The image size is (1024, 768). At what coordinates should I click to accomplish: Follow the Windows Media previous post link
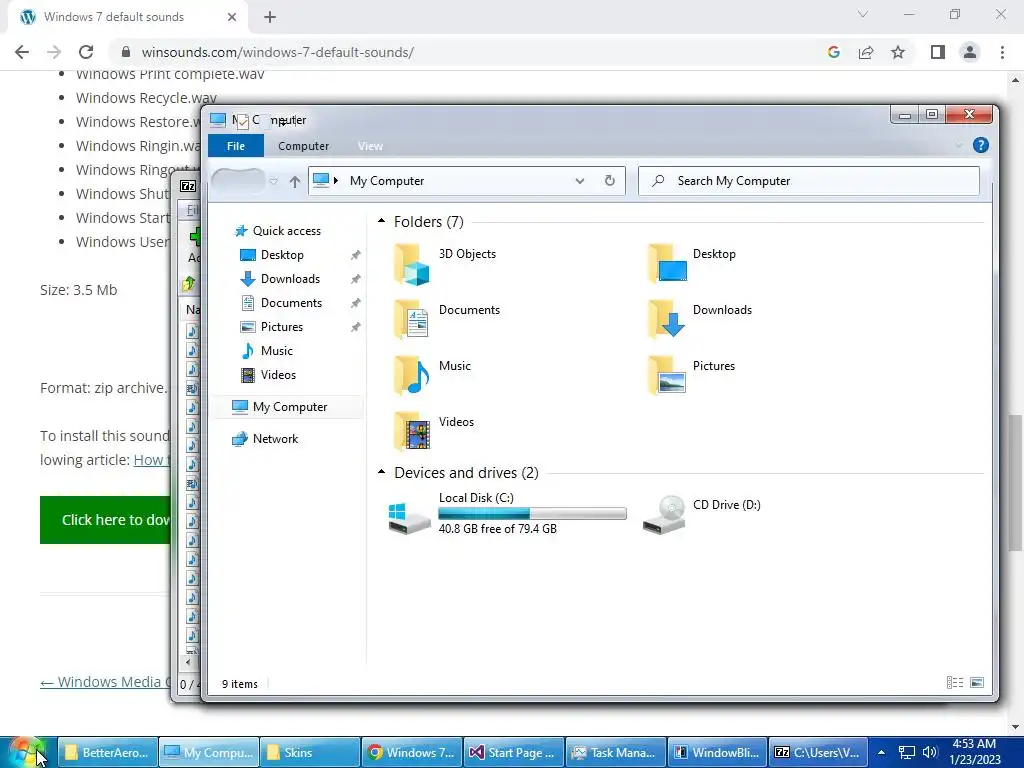[x=105, y=682]
